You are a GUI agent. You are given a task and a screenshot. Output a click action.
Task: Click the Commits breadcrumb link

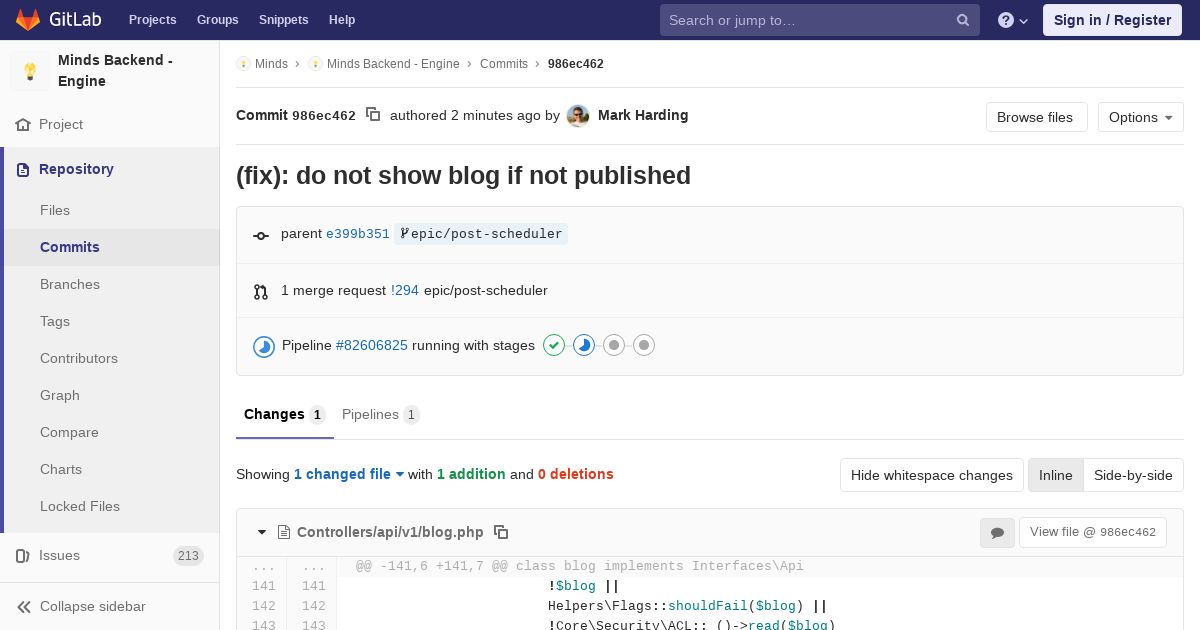point(504,64)
